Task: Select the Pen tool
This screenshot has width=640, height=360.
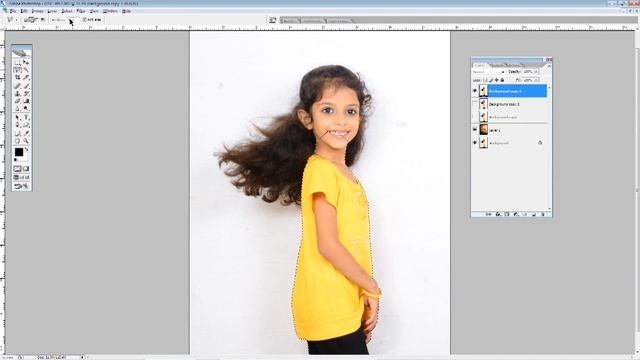Action: 18,124
